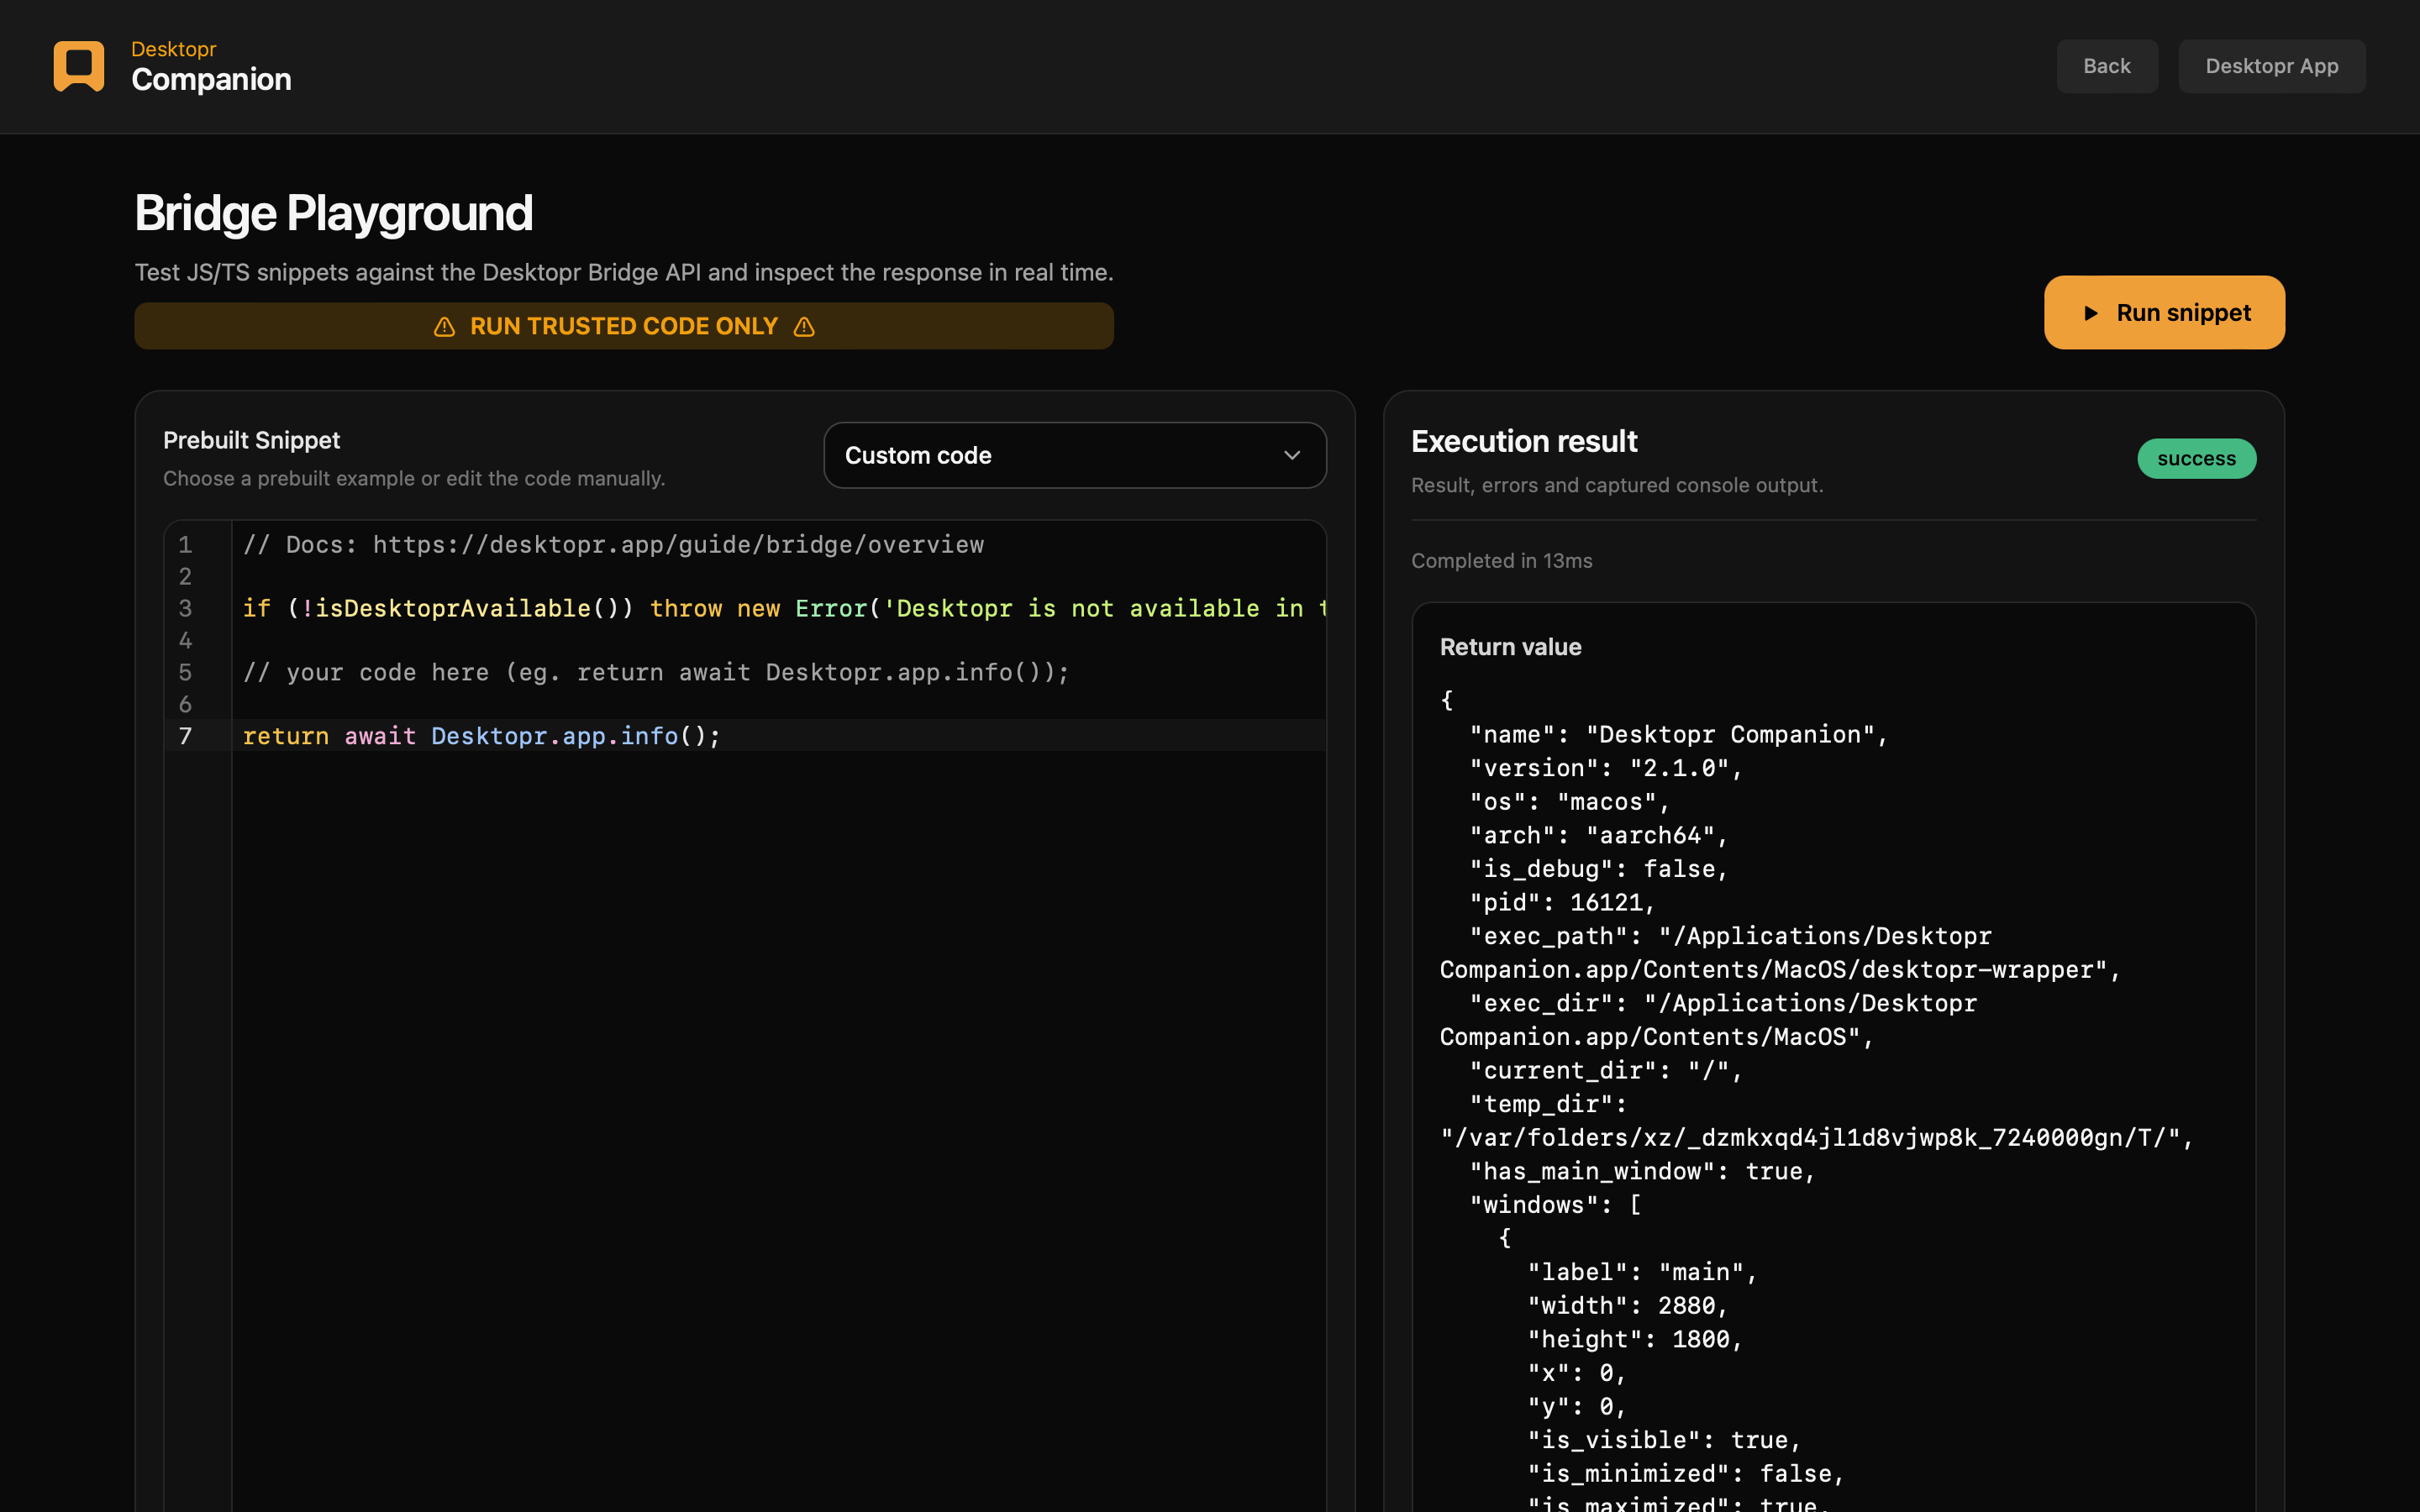This screenshot has width=2420, height=1512.
Task: Click the "is_visible": true line
Action: [x=1664, y=1440]
